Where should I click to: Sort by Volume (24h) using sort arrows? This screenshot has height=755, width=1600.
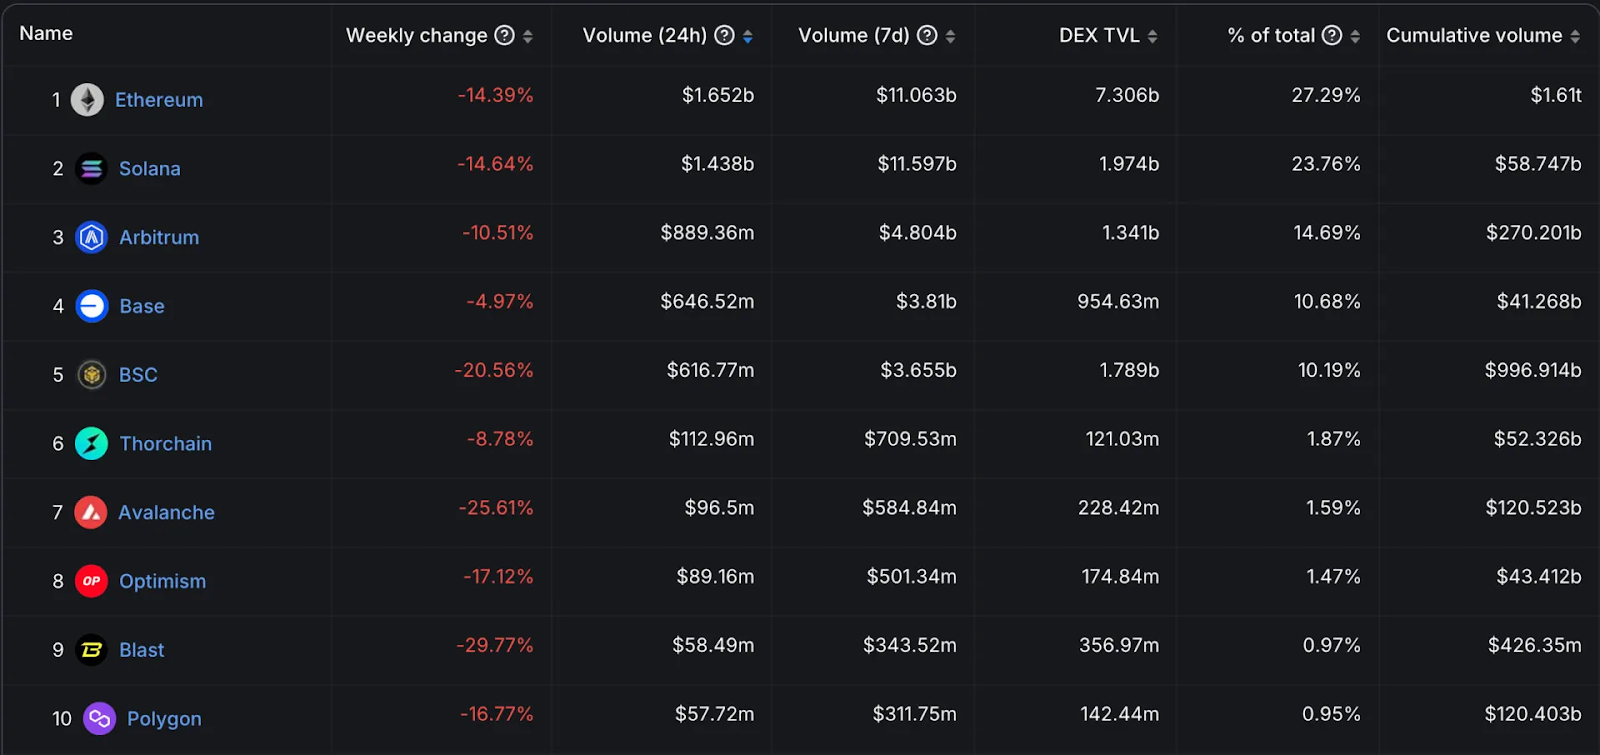748,37
